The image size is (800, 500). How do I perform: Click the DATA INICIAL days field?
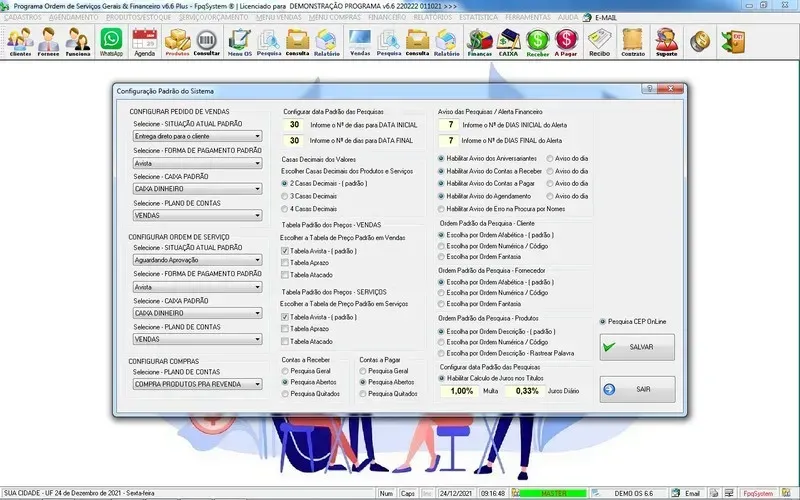click(294, 125)
